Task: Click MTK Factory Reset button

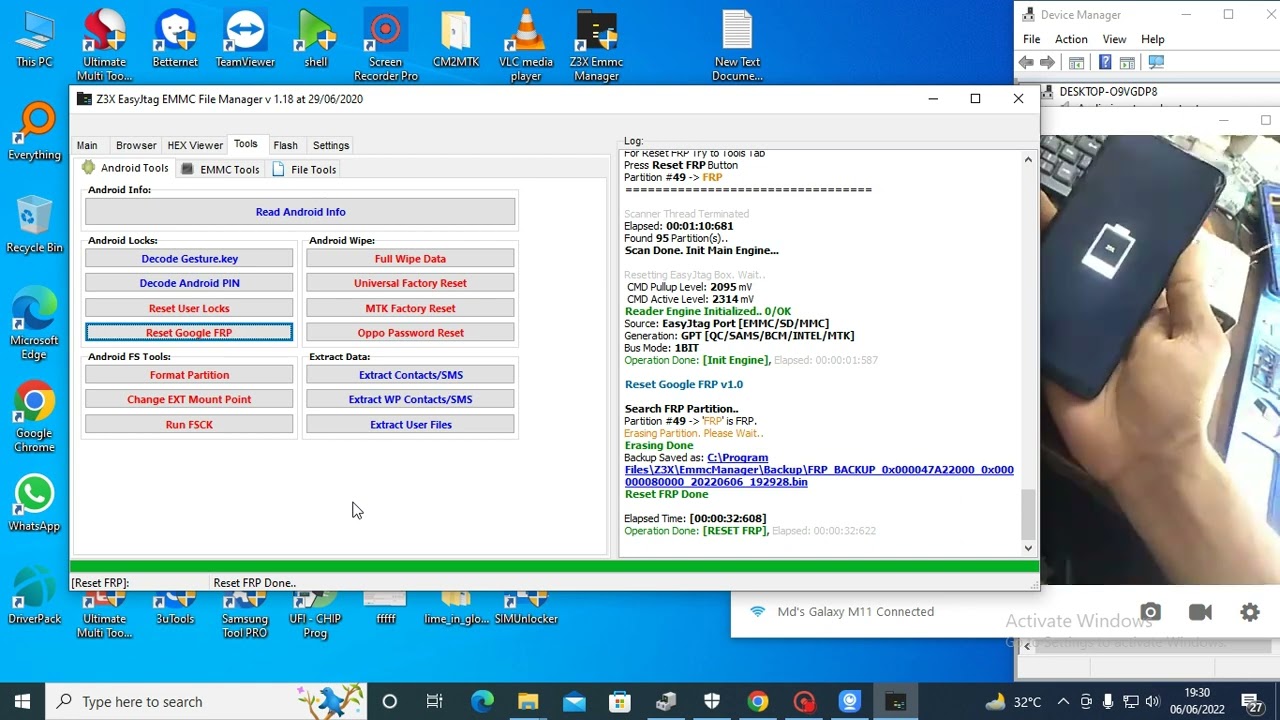Action: coord(410,308)
